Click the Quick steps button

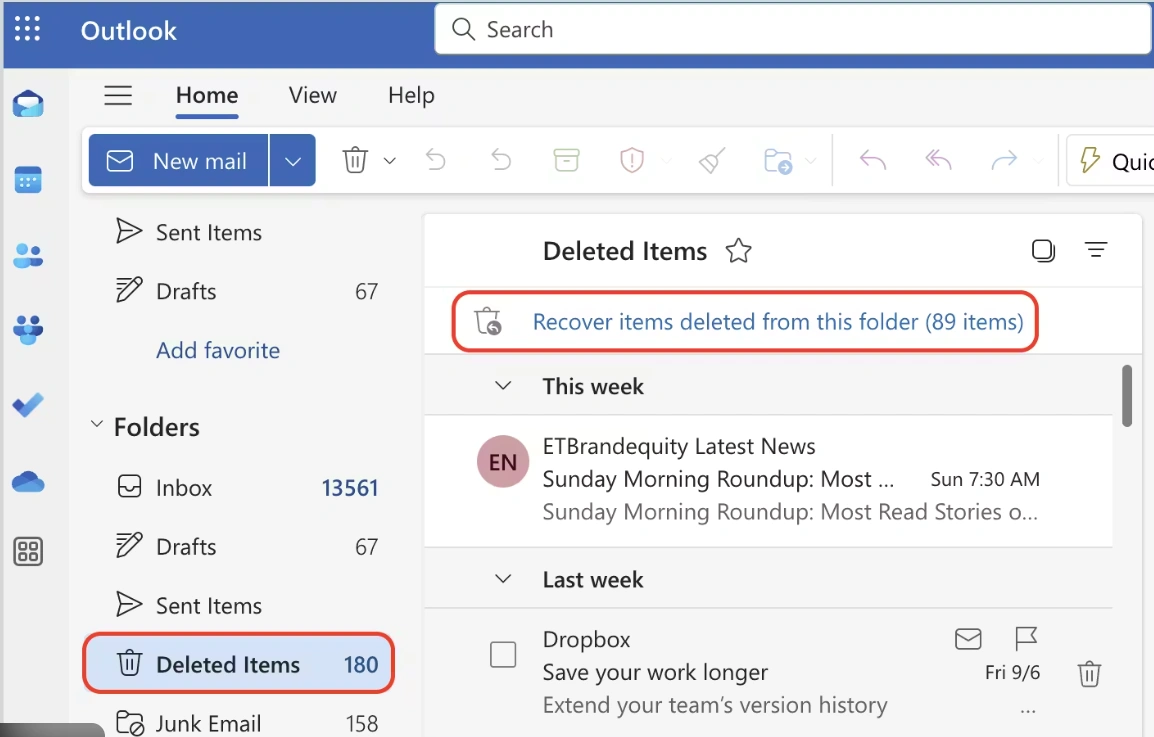pyautogui.click(x=1111, y=161)
